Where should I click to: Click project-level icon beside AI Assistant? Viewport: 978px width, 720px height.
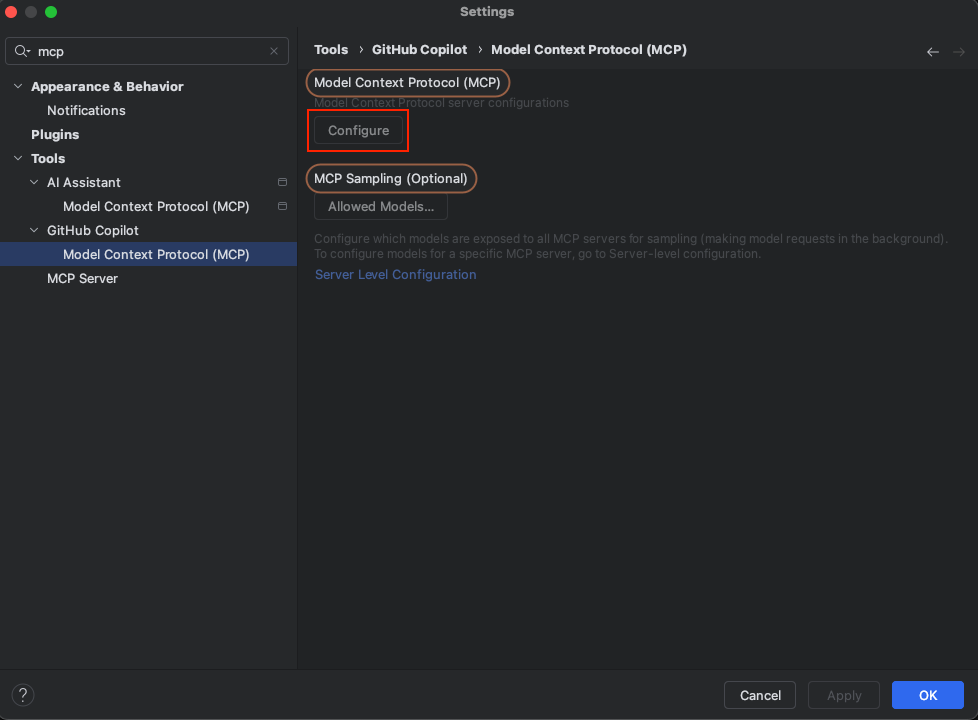283,182
